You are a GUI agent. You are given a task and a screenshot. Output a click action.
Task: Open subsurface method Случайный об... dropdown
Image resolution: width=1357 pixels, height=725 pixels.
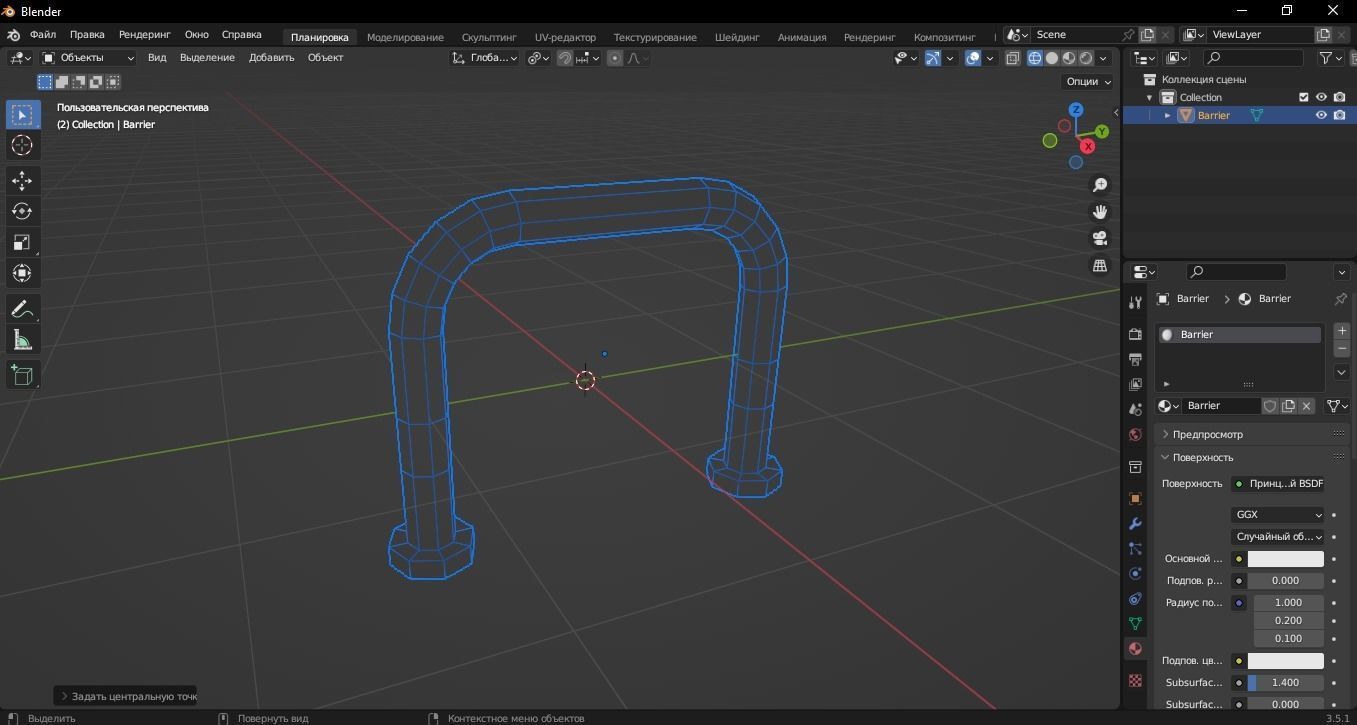click(x=1277, y=537)
